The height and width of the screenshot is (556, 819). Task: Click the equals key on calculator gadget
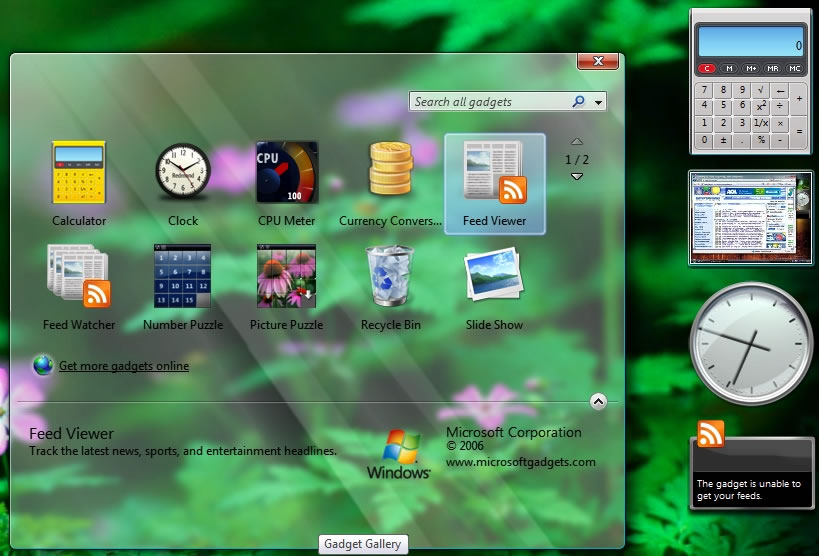click(x=799, y=132)
